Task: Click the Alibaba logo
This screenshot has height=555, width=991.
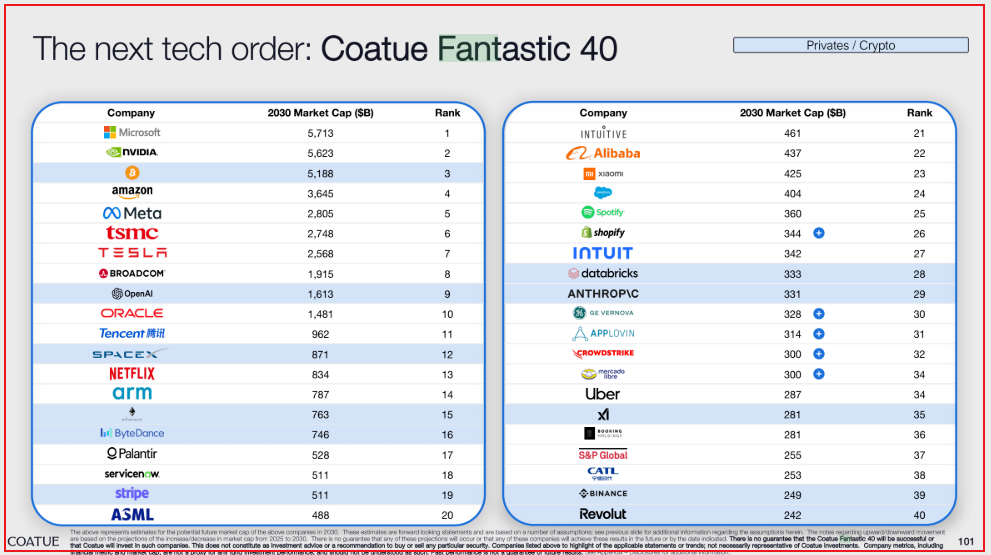Action: coord(603,153)
